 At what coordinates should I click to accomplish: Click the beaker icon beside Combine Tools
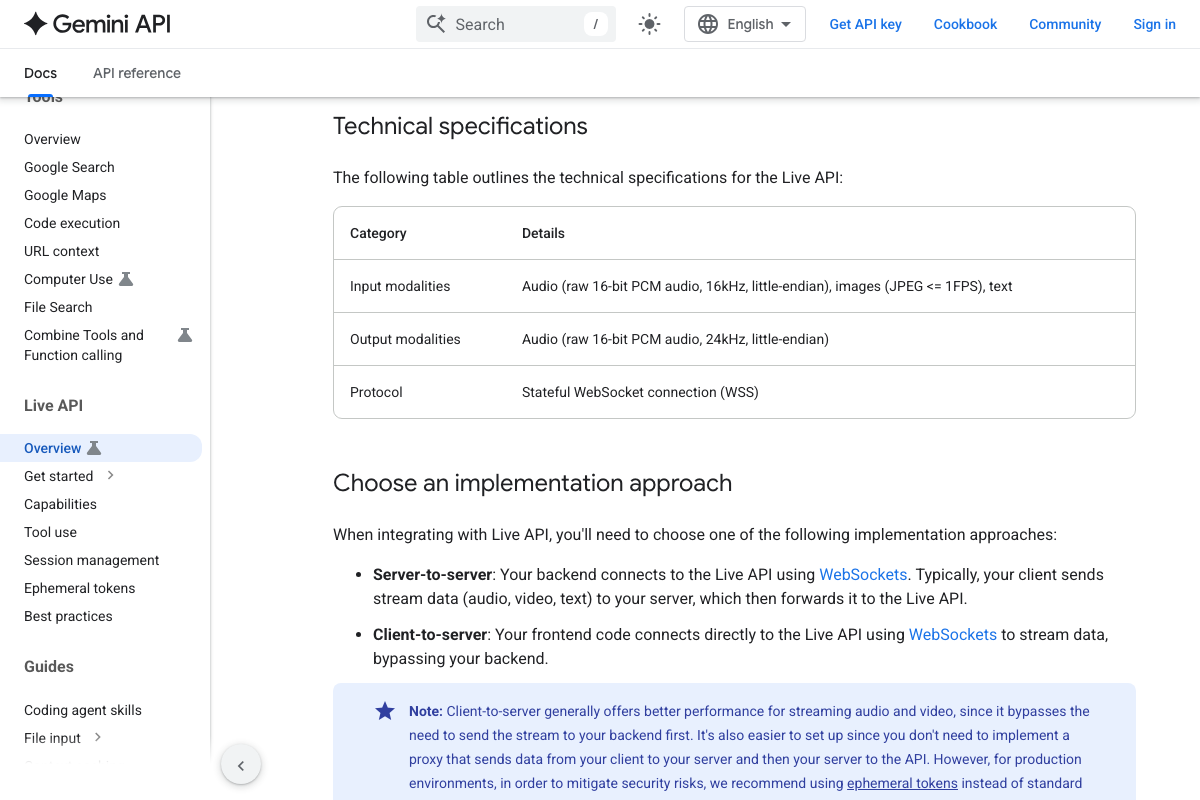click(185, 335)
